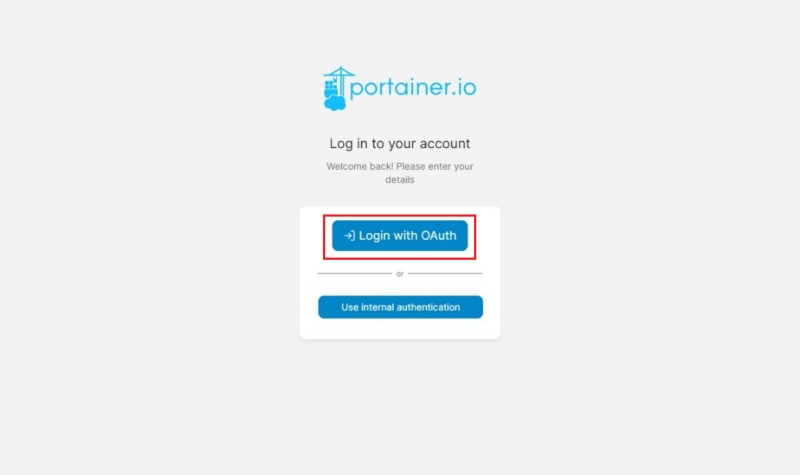Select the blue cloud in the Portainer logo

tap(335, 102)
